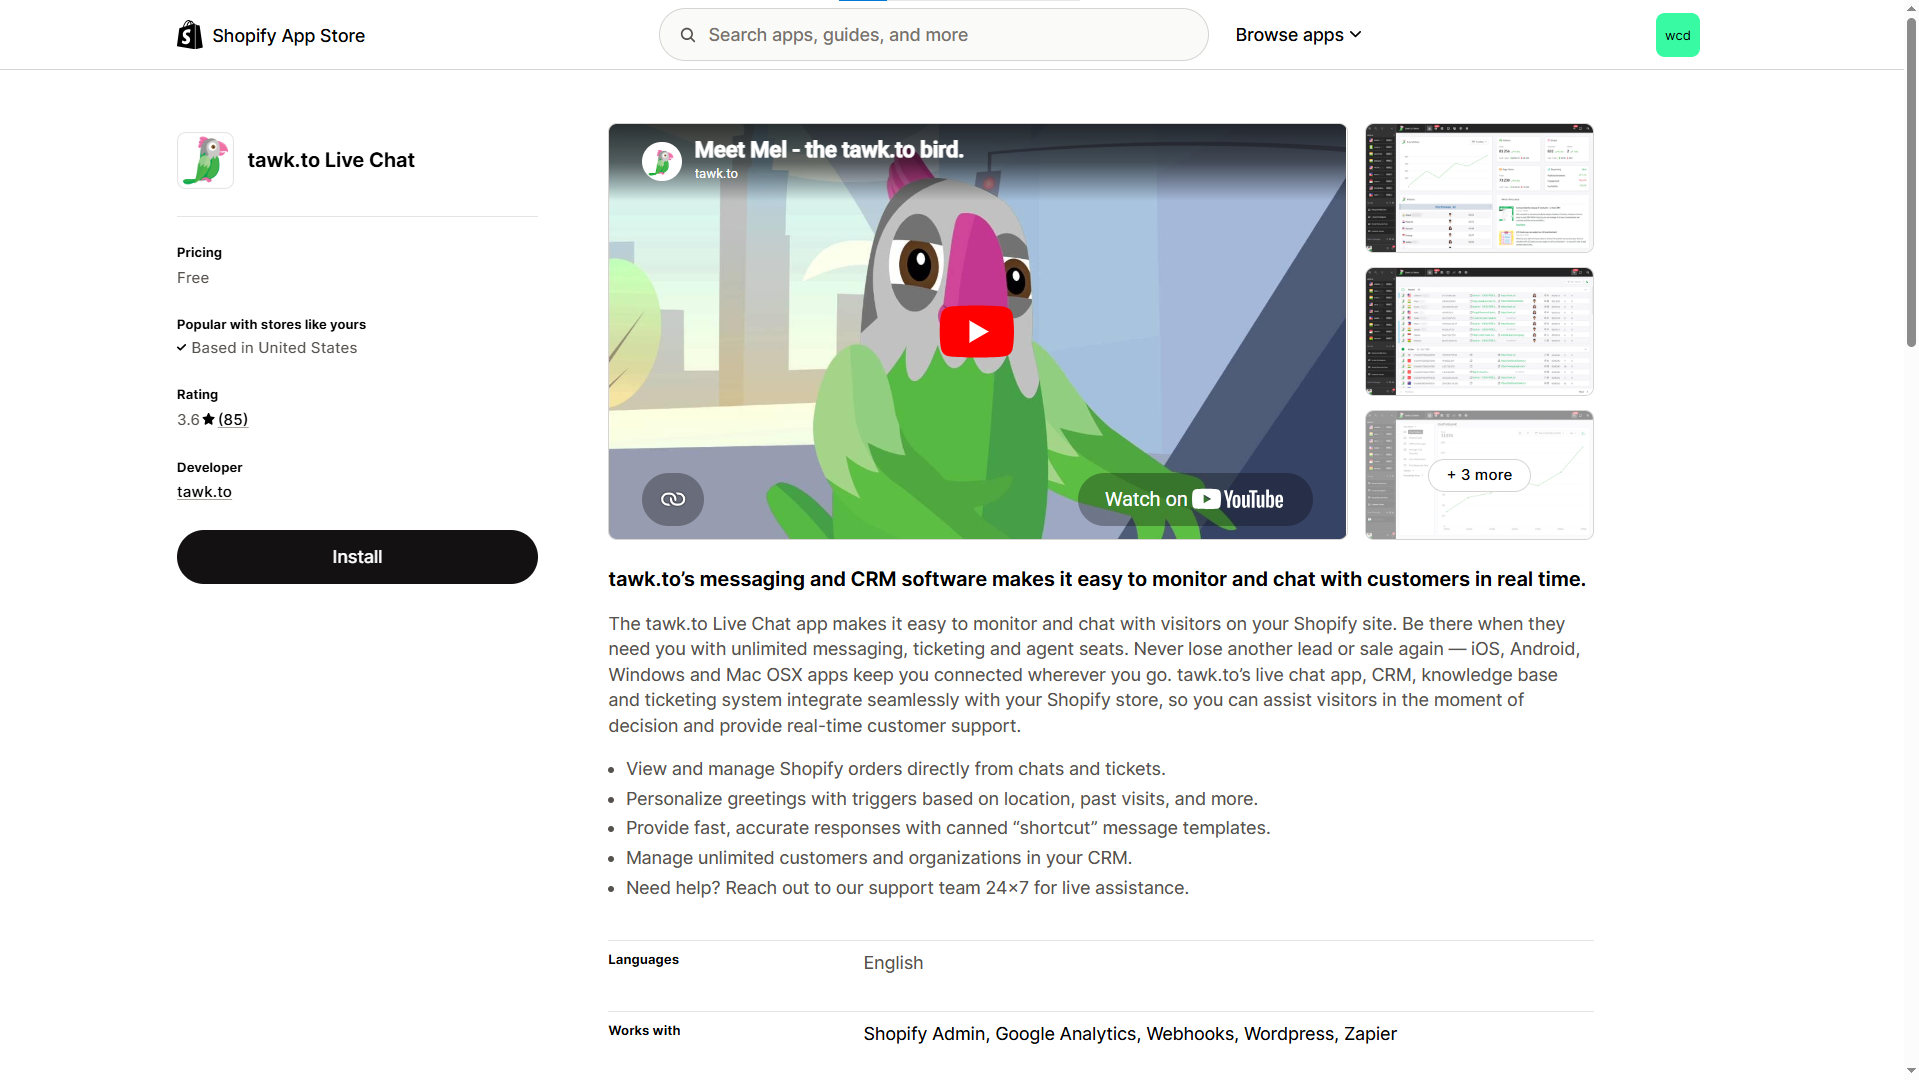Copy the video link via chain icon
The height and width of the screenshot is (1080, 1919).
pos(673,499)
